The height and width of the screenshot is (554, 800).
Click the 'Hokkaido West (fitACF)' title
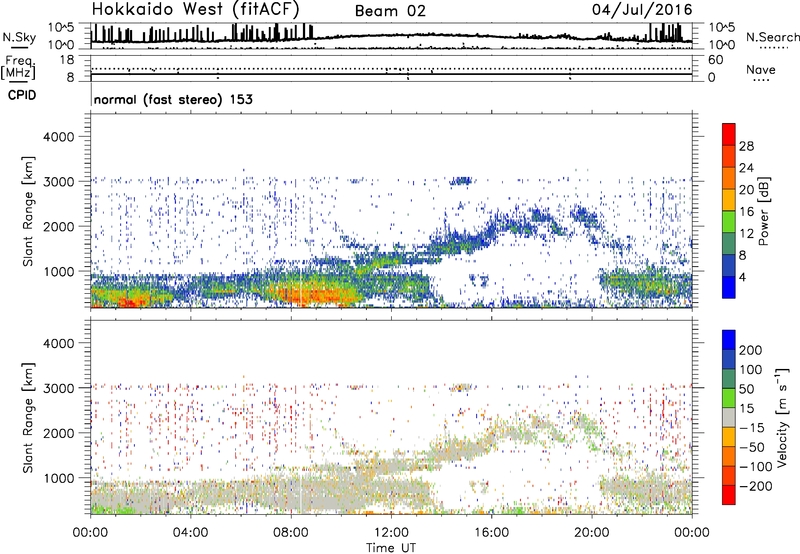click(x=195, y=9)
